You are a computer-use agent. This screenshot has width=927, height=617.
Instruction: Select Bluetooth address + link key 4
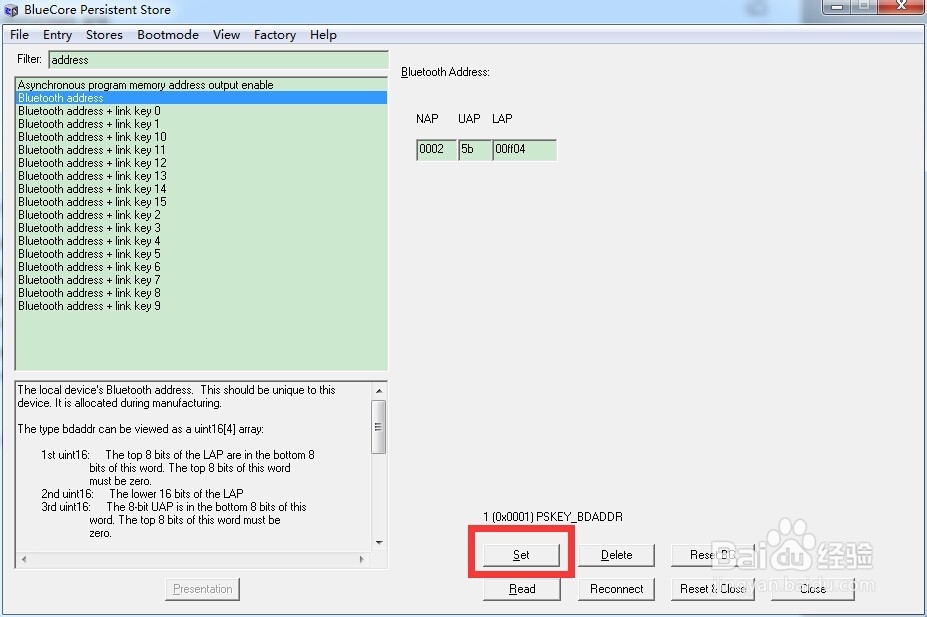[201, 241]
